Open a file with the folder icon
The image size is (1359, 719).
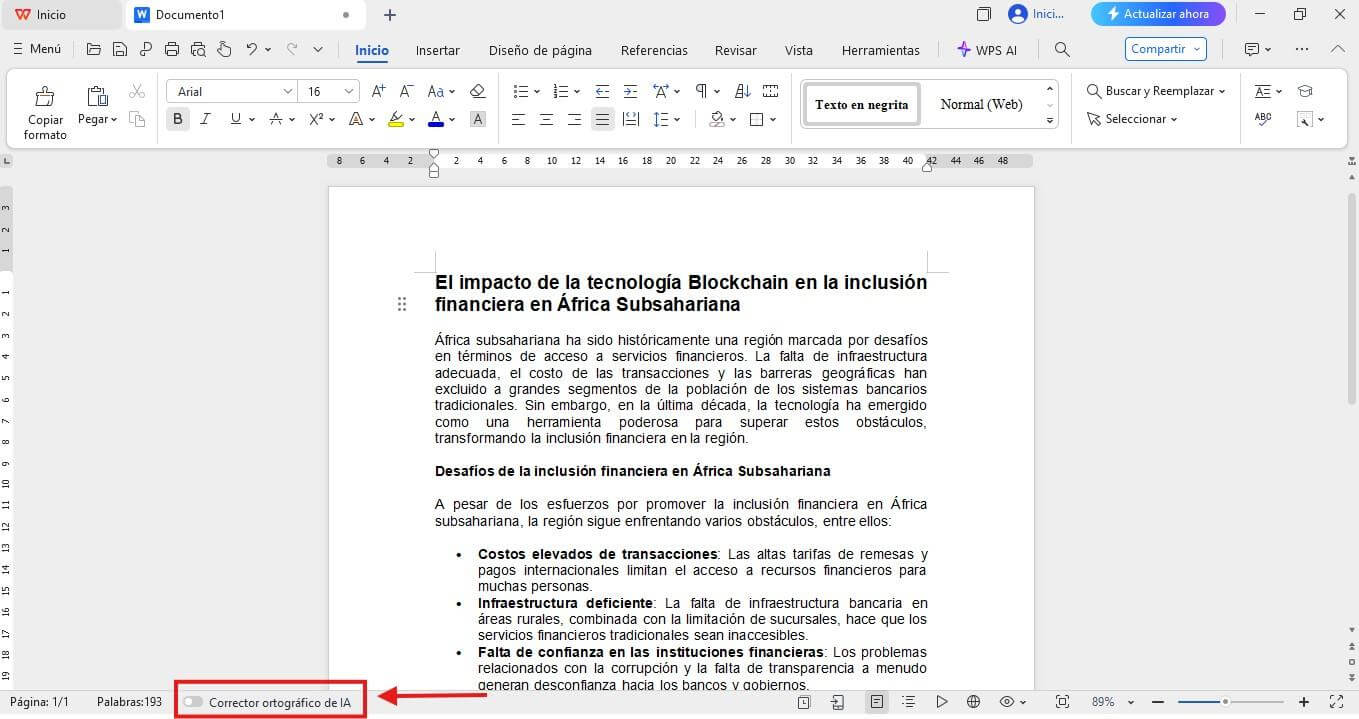[x=94, y=49]
